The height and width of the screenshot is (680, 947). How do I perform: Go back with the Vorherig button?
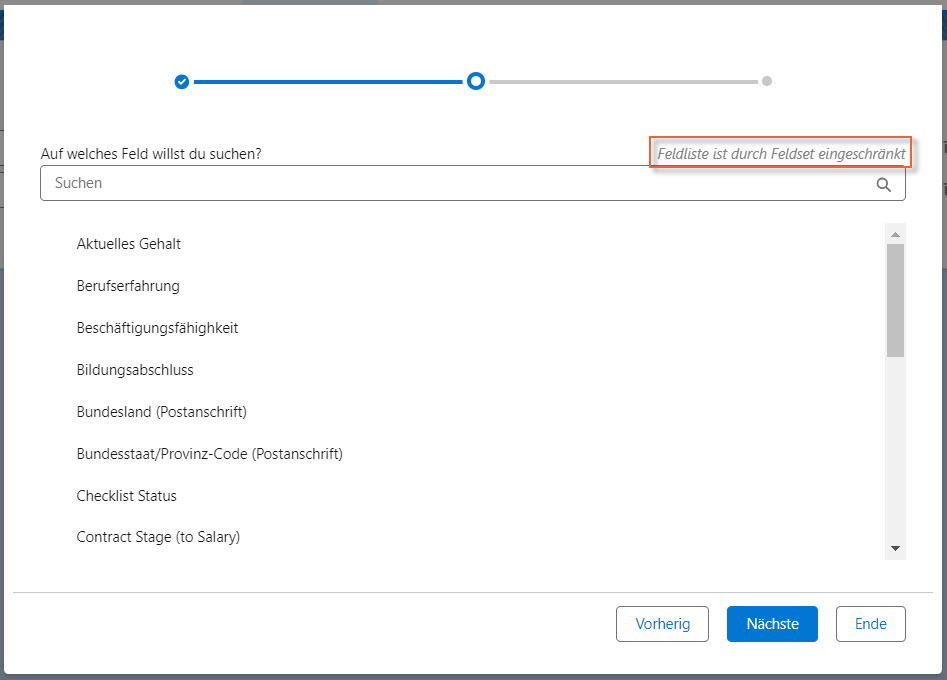tap(662, 624)
